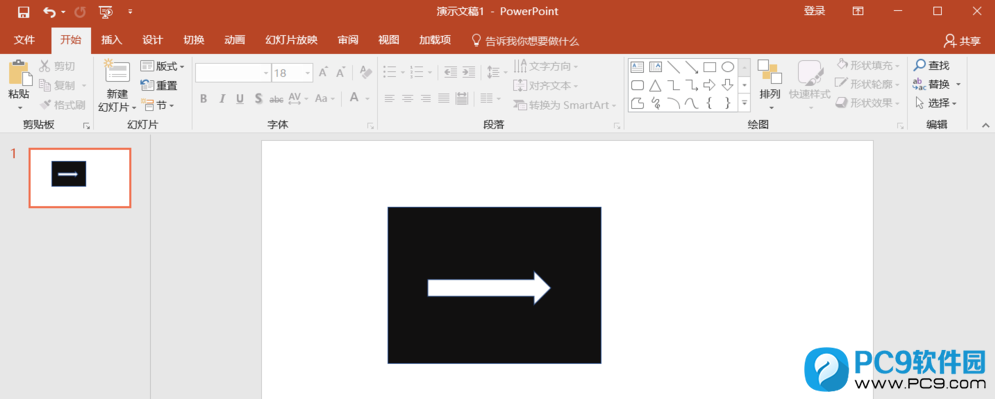Select the down arrow shape
The width and height of the screenshot is (995, 399).
(728, 85)
